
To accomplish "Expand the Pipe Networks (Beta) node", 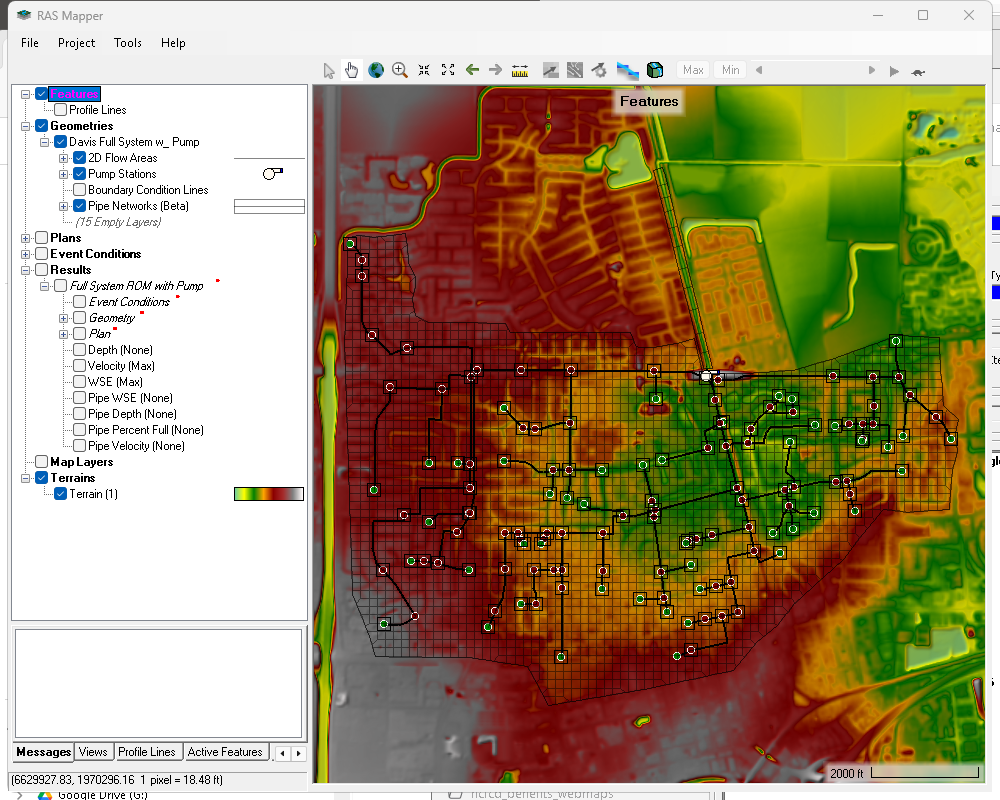I will tap(64, 206).
